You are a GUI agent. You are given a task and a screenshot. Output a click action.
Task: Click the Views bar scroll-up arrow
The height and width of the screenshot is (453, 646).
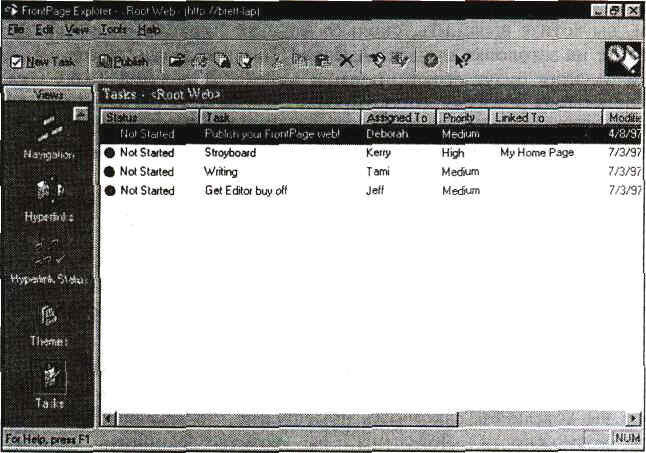80,113
